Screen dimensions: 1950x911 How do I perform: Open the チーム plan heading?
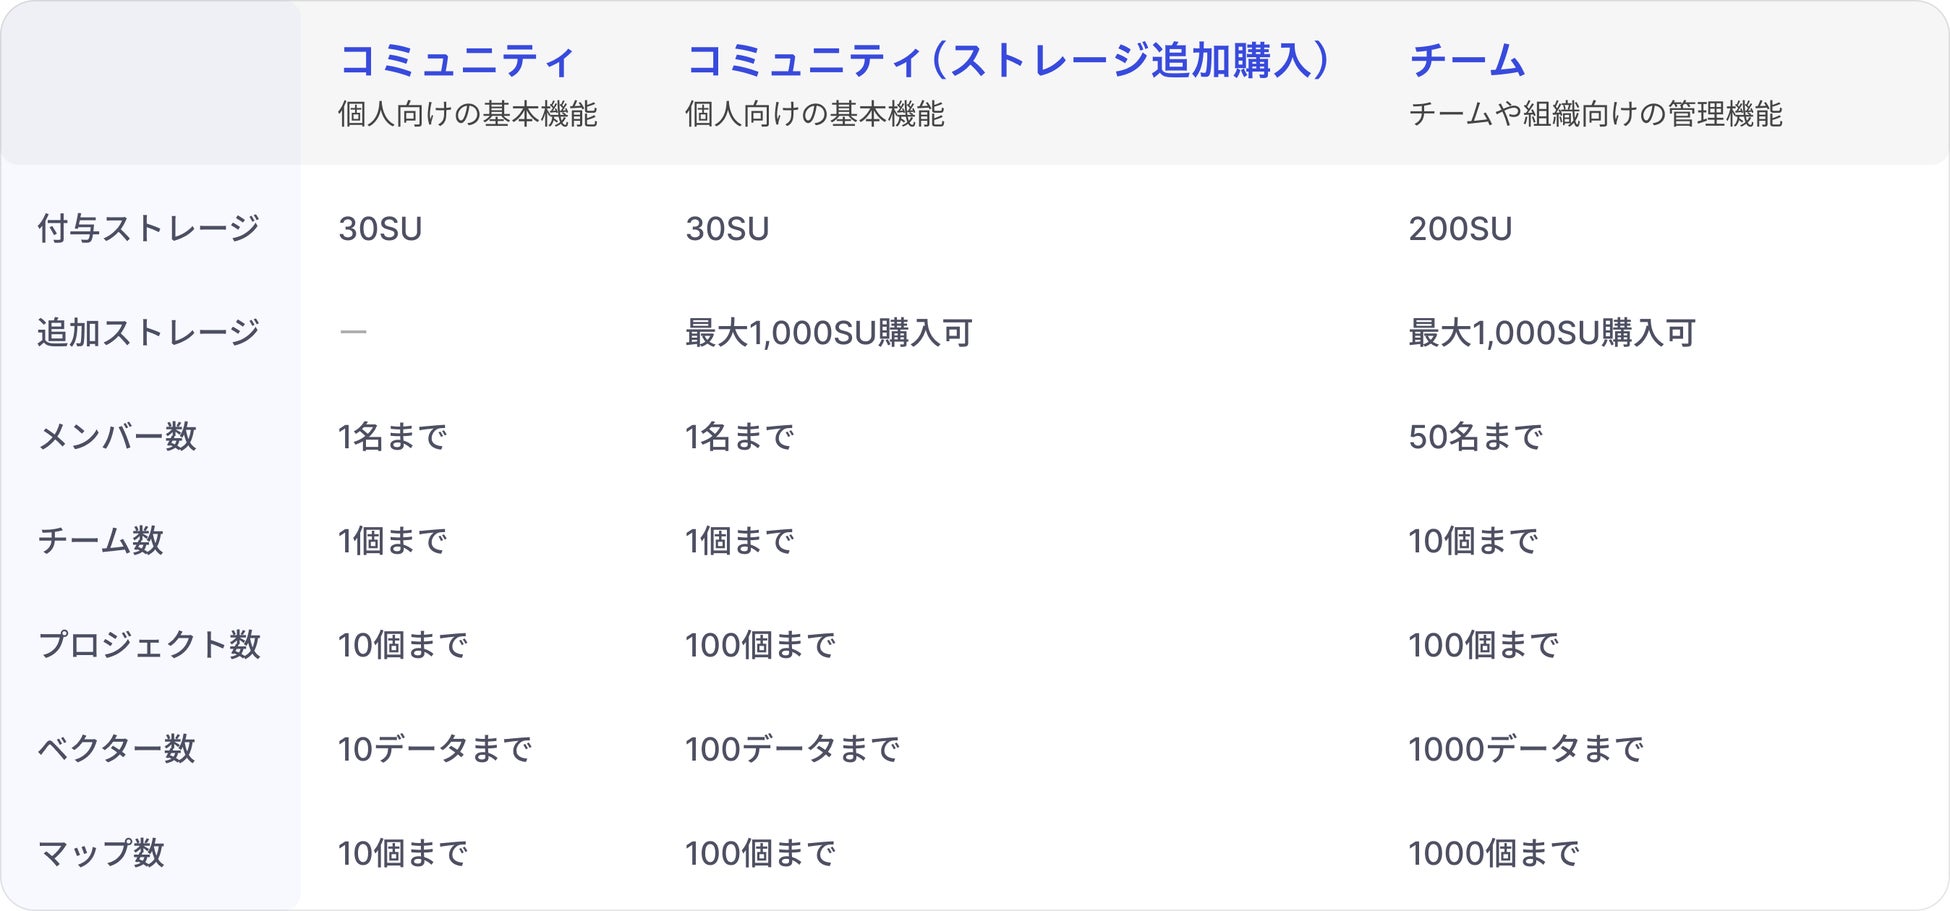(1466, 61)
